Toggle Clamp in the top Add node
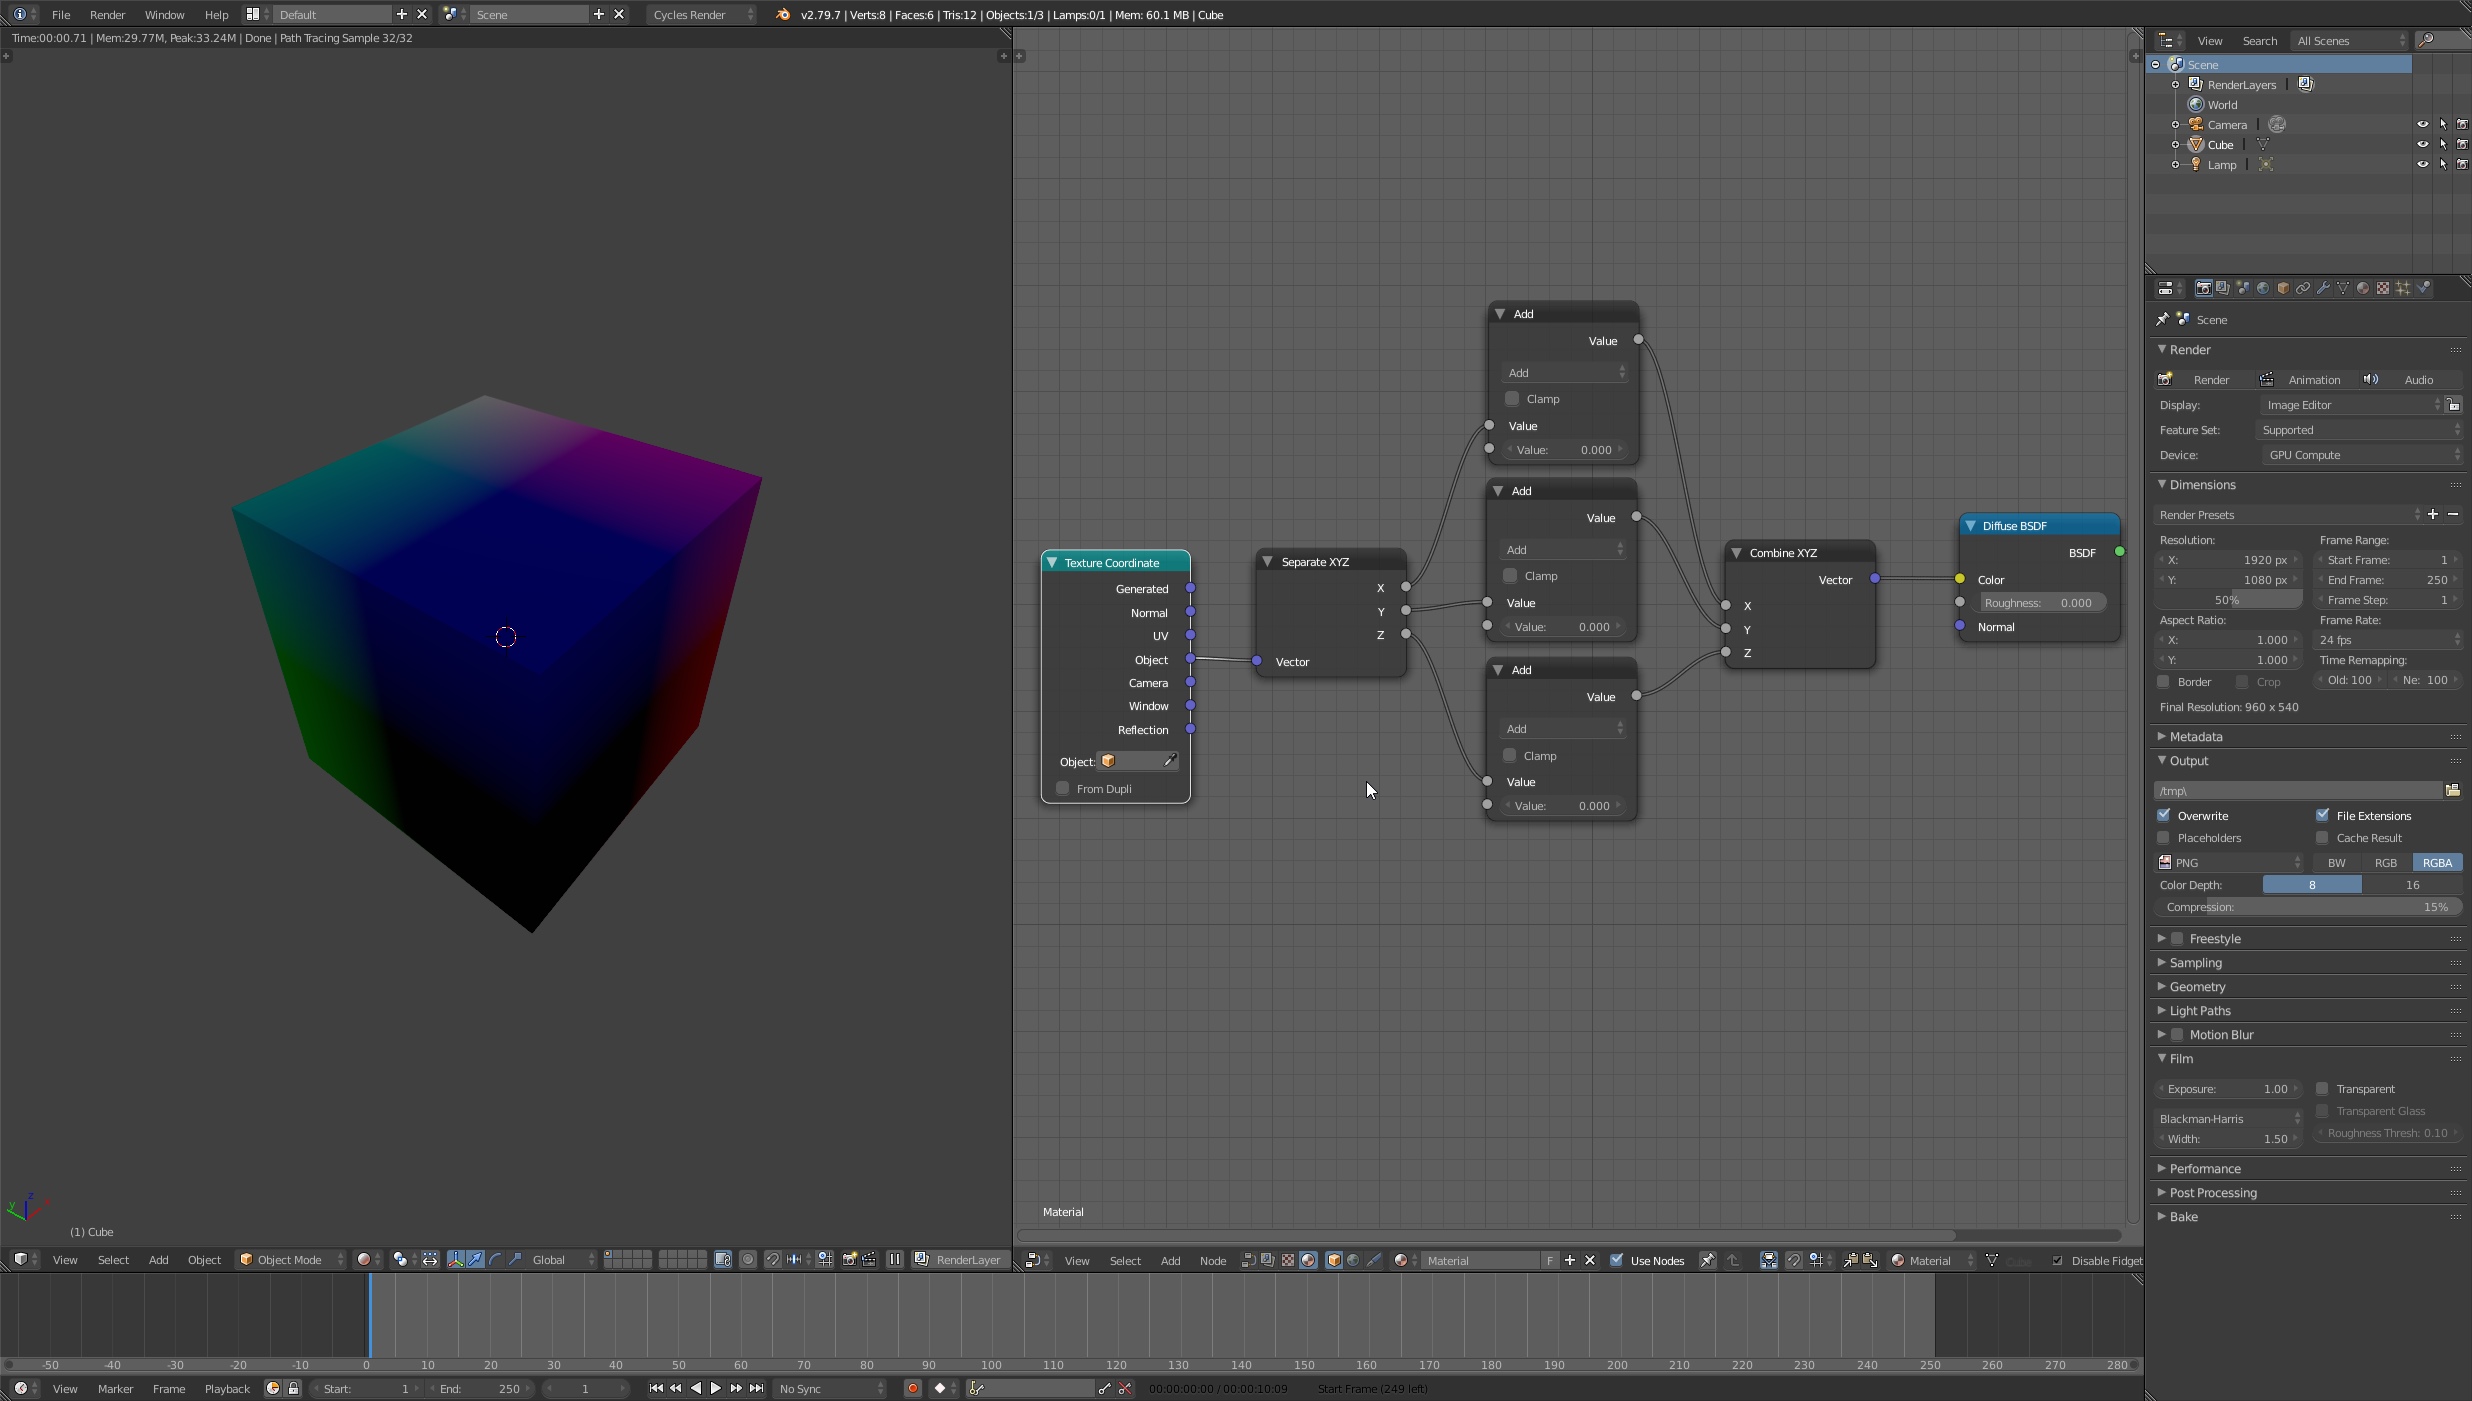This screenshot has height=1401, width=2472. (1512, 399)
